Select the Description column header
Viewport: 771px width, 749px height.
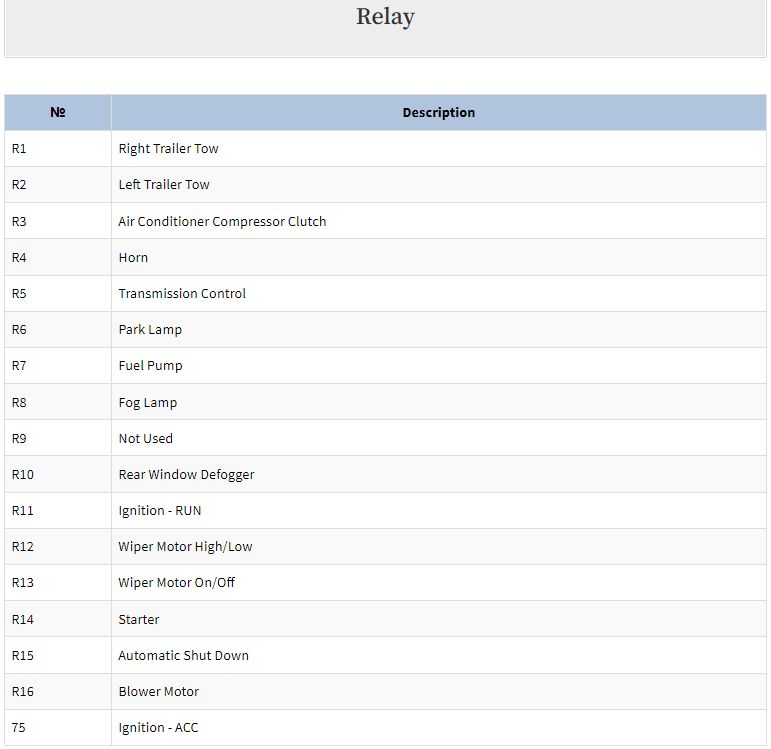point(439,112)
